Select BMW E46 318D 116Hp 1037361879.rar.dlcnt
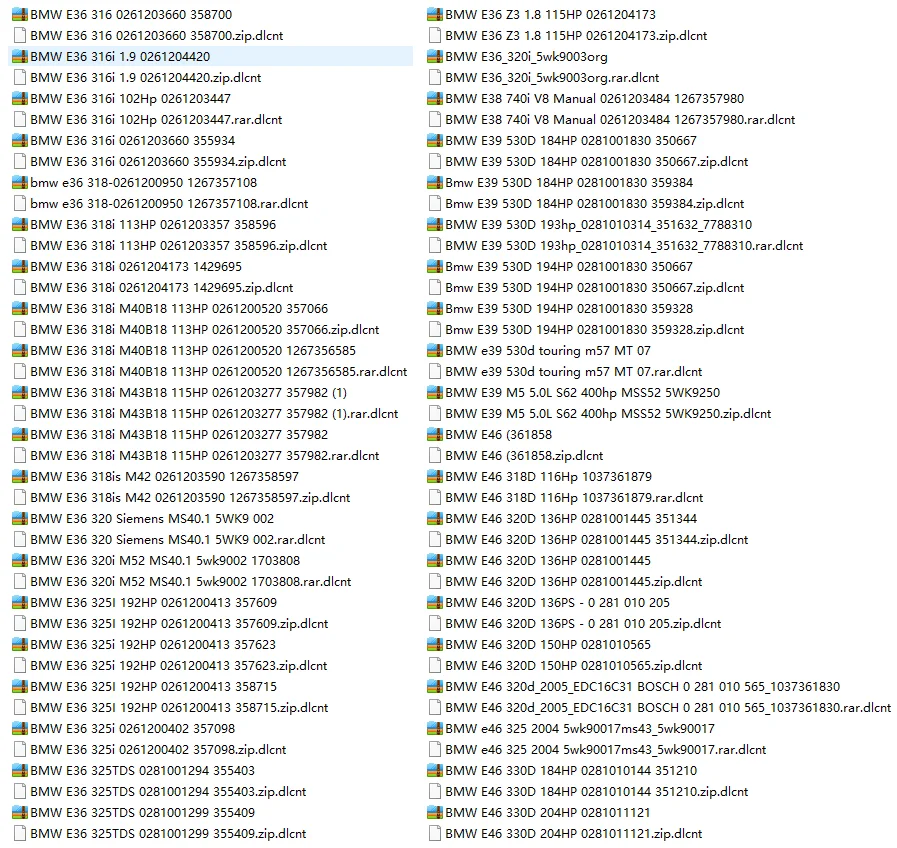 [x=566, y=498]
